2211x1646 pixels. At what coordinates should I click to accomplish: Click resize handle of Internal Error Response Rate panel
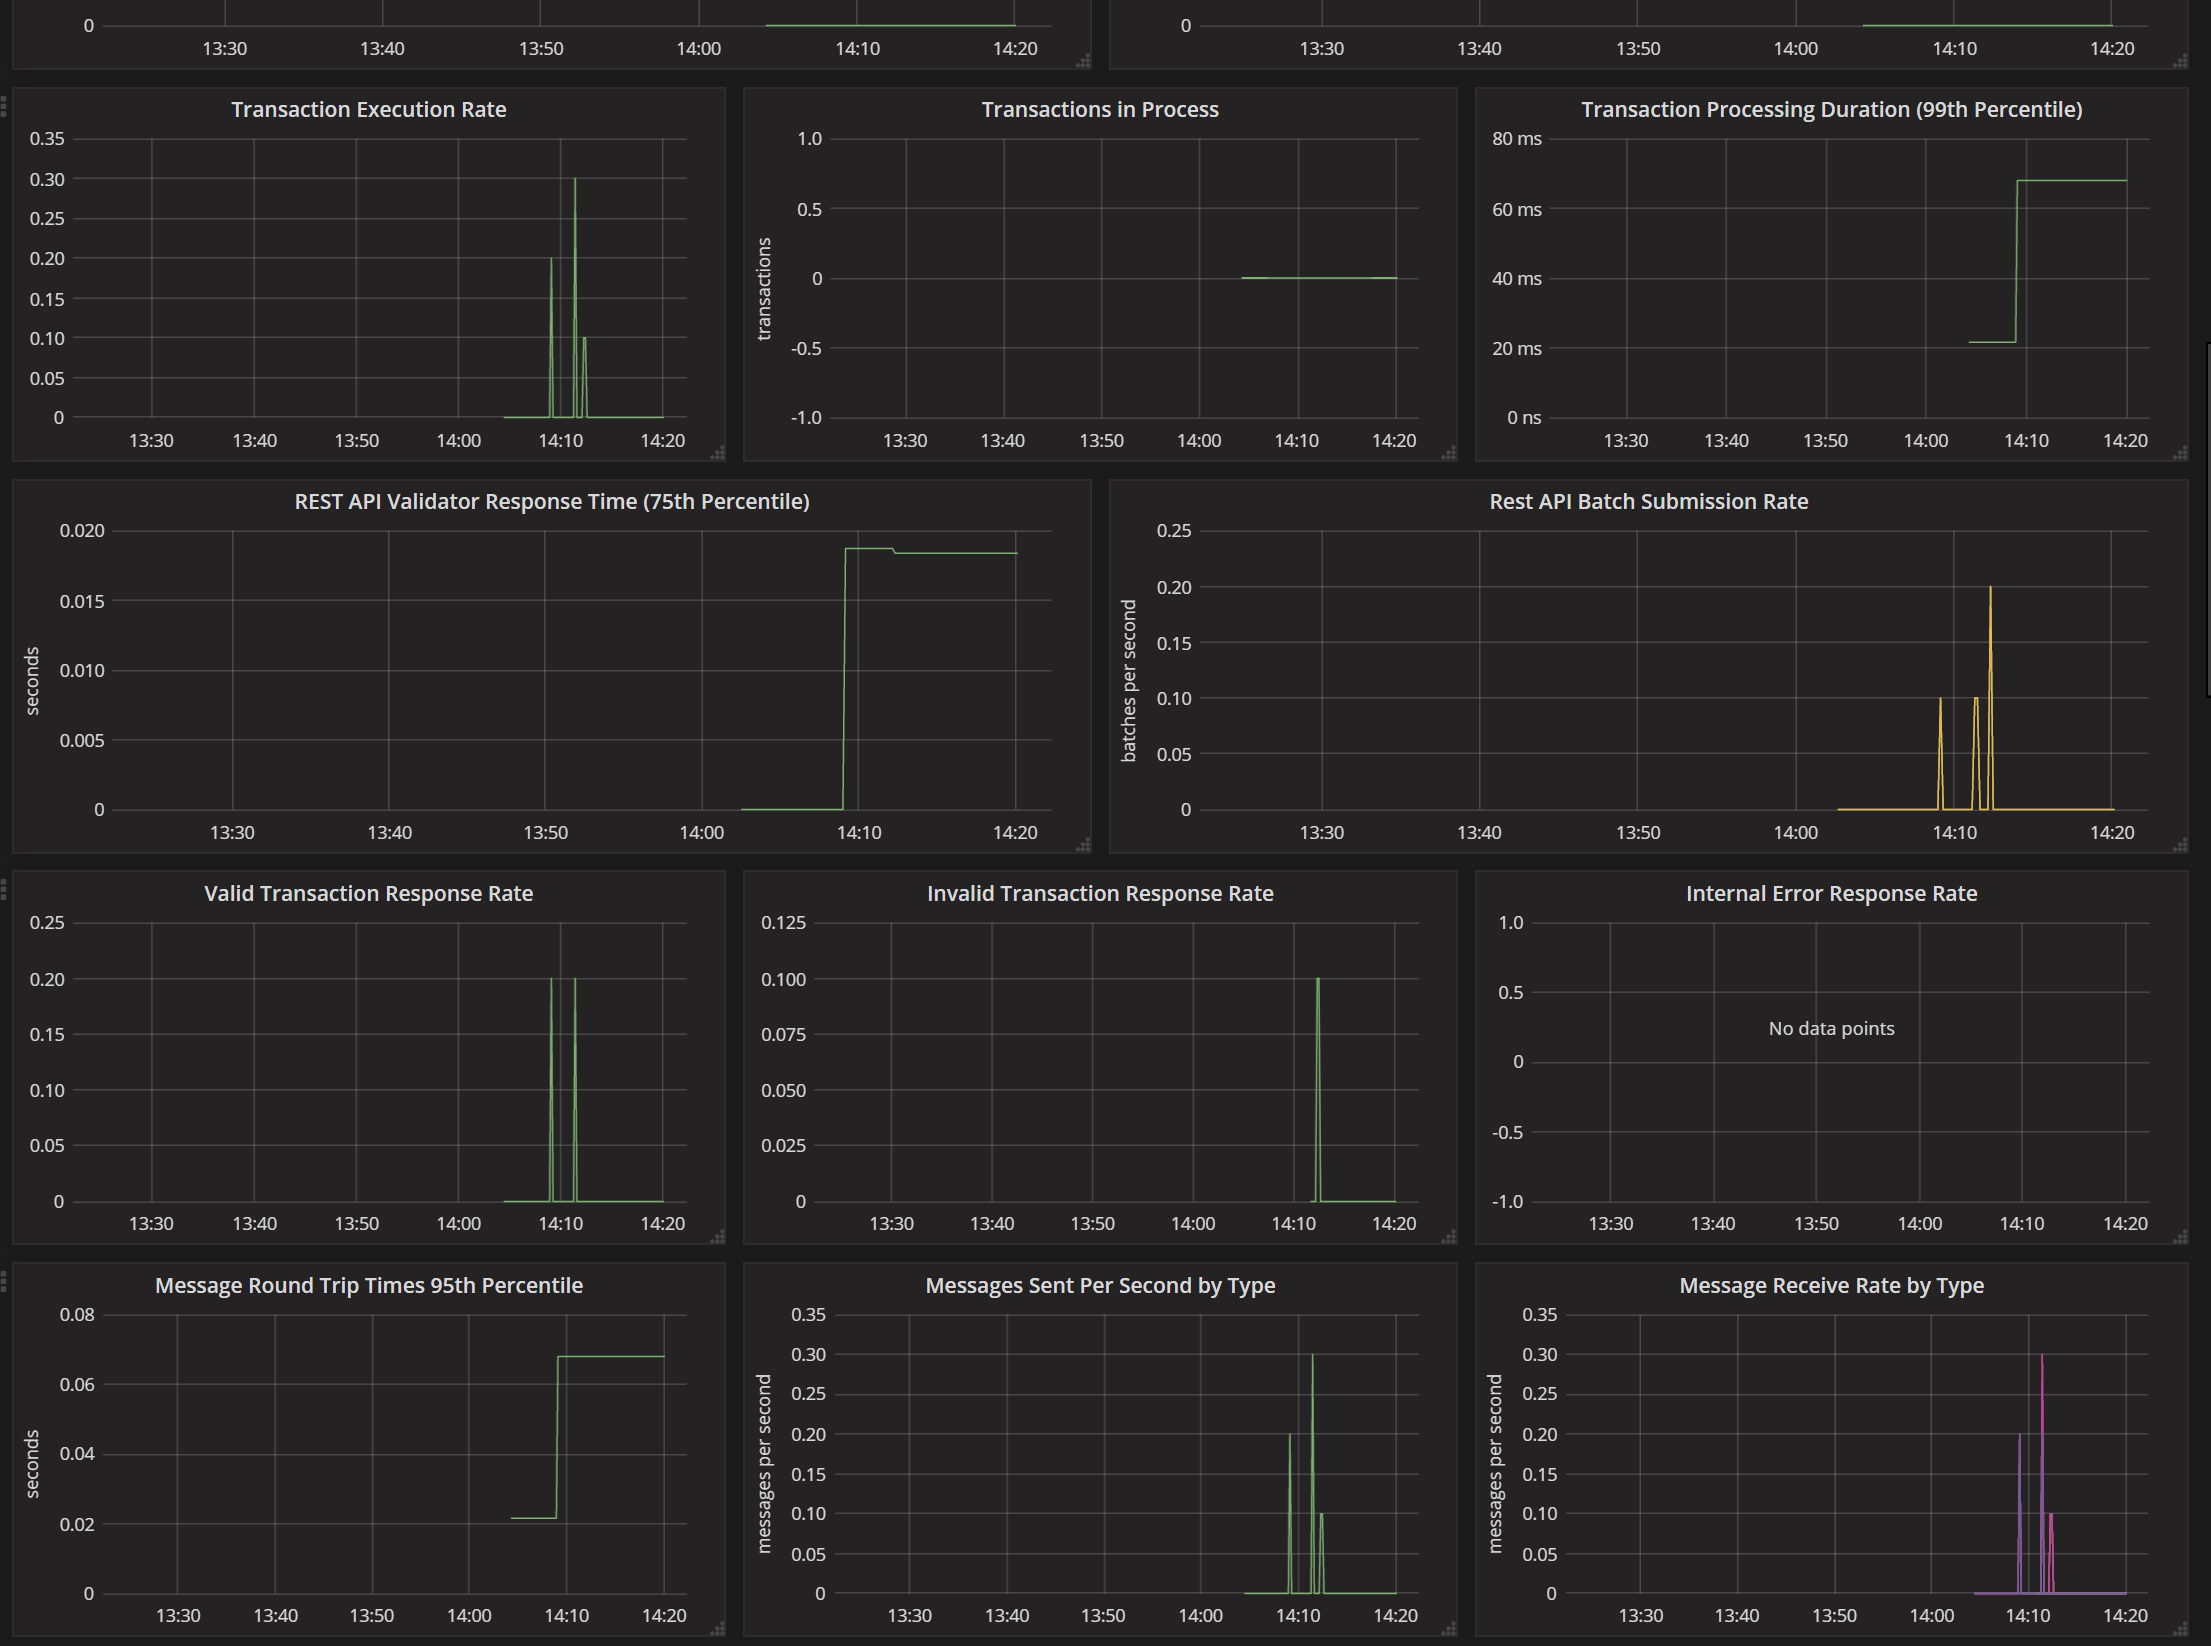click(x=2180, y=1237)
